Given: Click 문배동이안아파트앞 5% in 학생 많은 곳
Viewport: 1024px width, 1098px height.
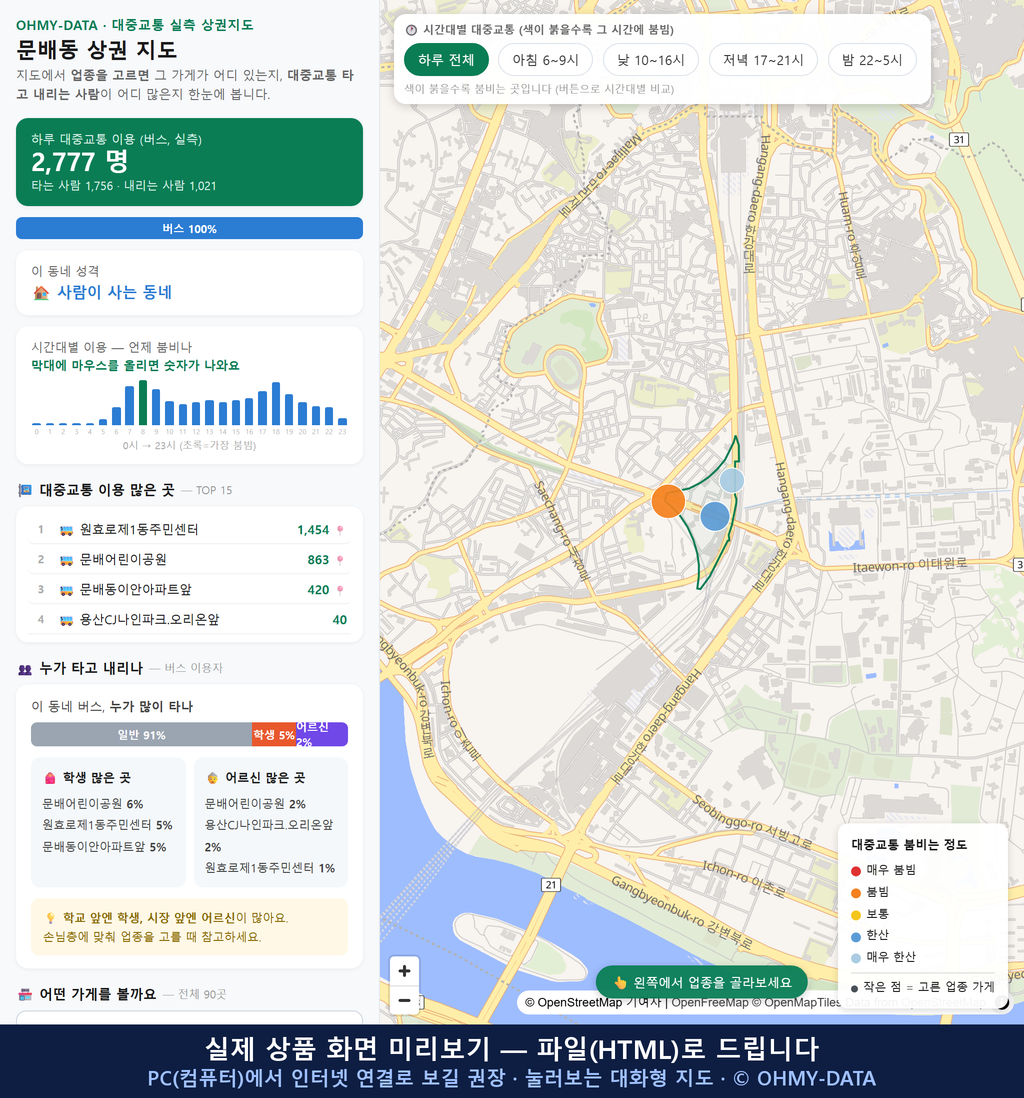Looking at the screenshot, I should click(104, 847).
